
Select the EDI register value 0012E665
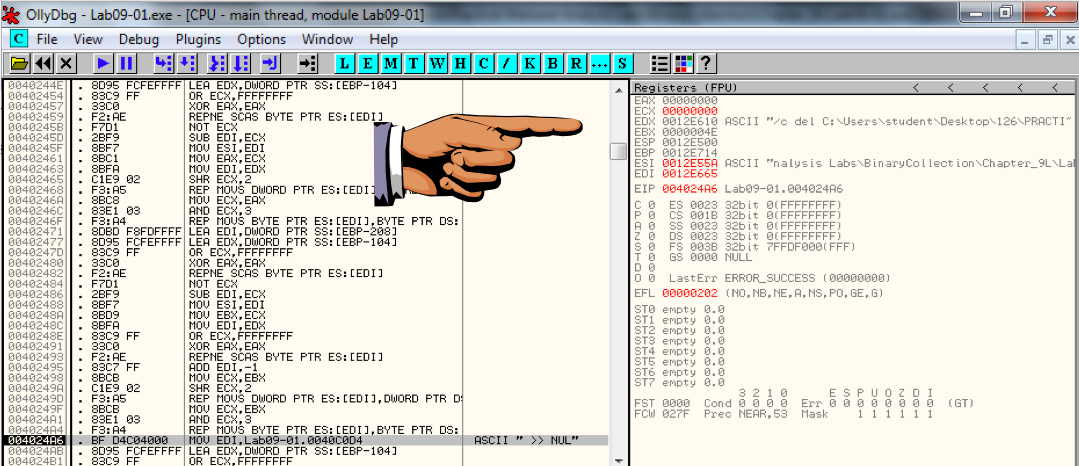690,172
